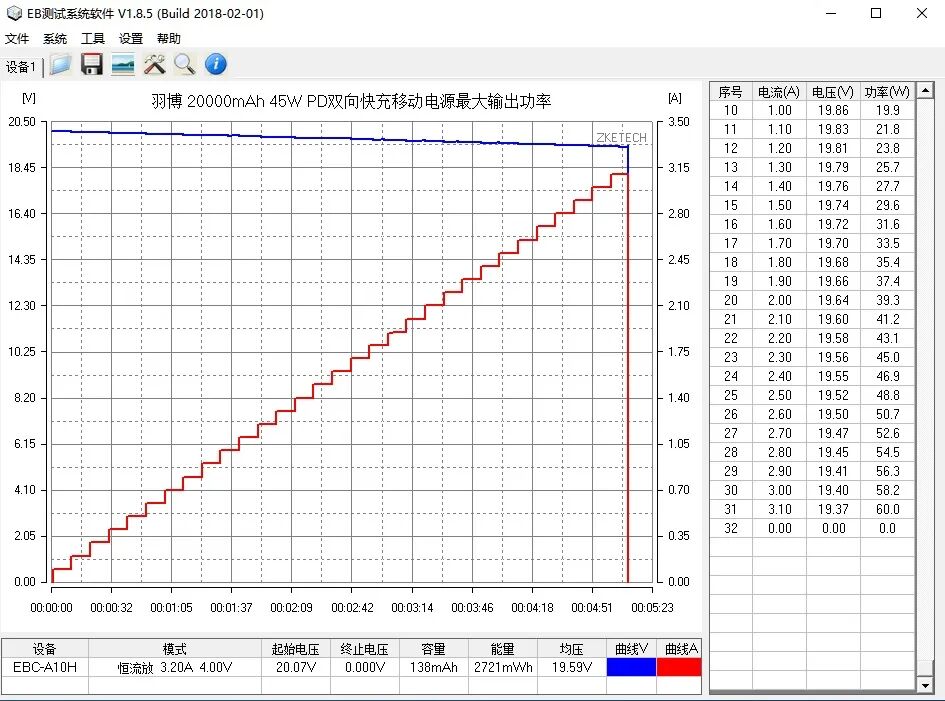Click the magnifier search icon
The image size is (945, 701).
[184, 64]
